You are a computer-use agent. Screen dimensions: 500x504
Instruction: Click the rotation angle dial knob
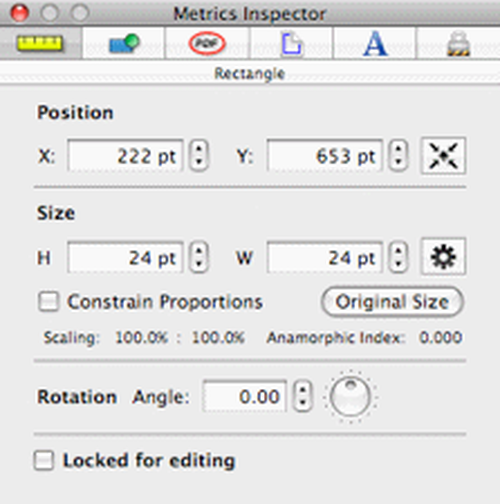(x=350, y=396)
